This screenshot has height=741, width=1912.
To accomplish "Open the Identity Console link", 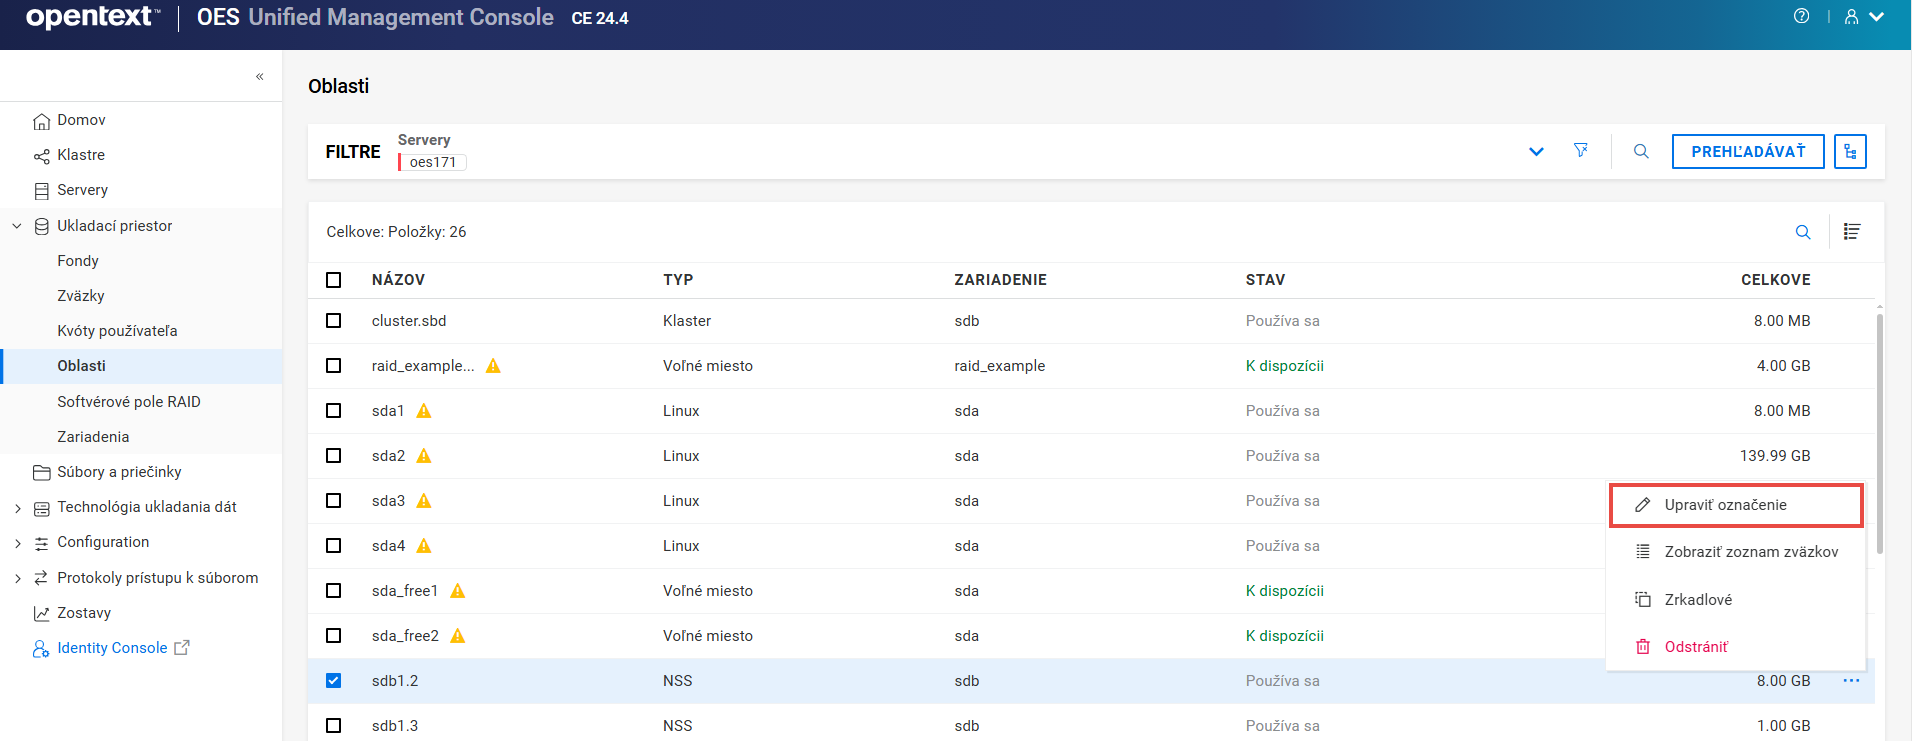I will tap(112, 648).
